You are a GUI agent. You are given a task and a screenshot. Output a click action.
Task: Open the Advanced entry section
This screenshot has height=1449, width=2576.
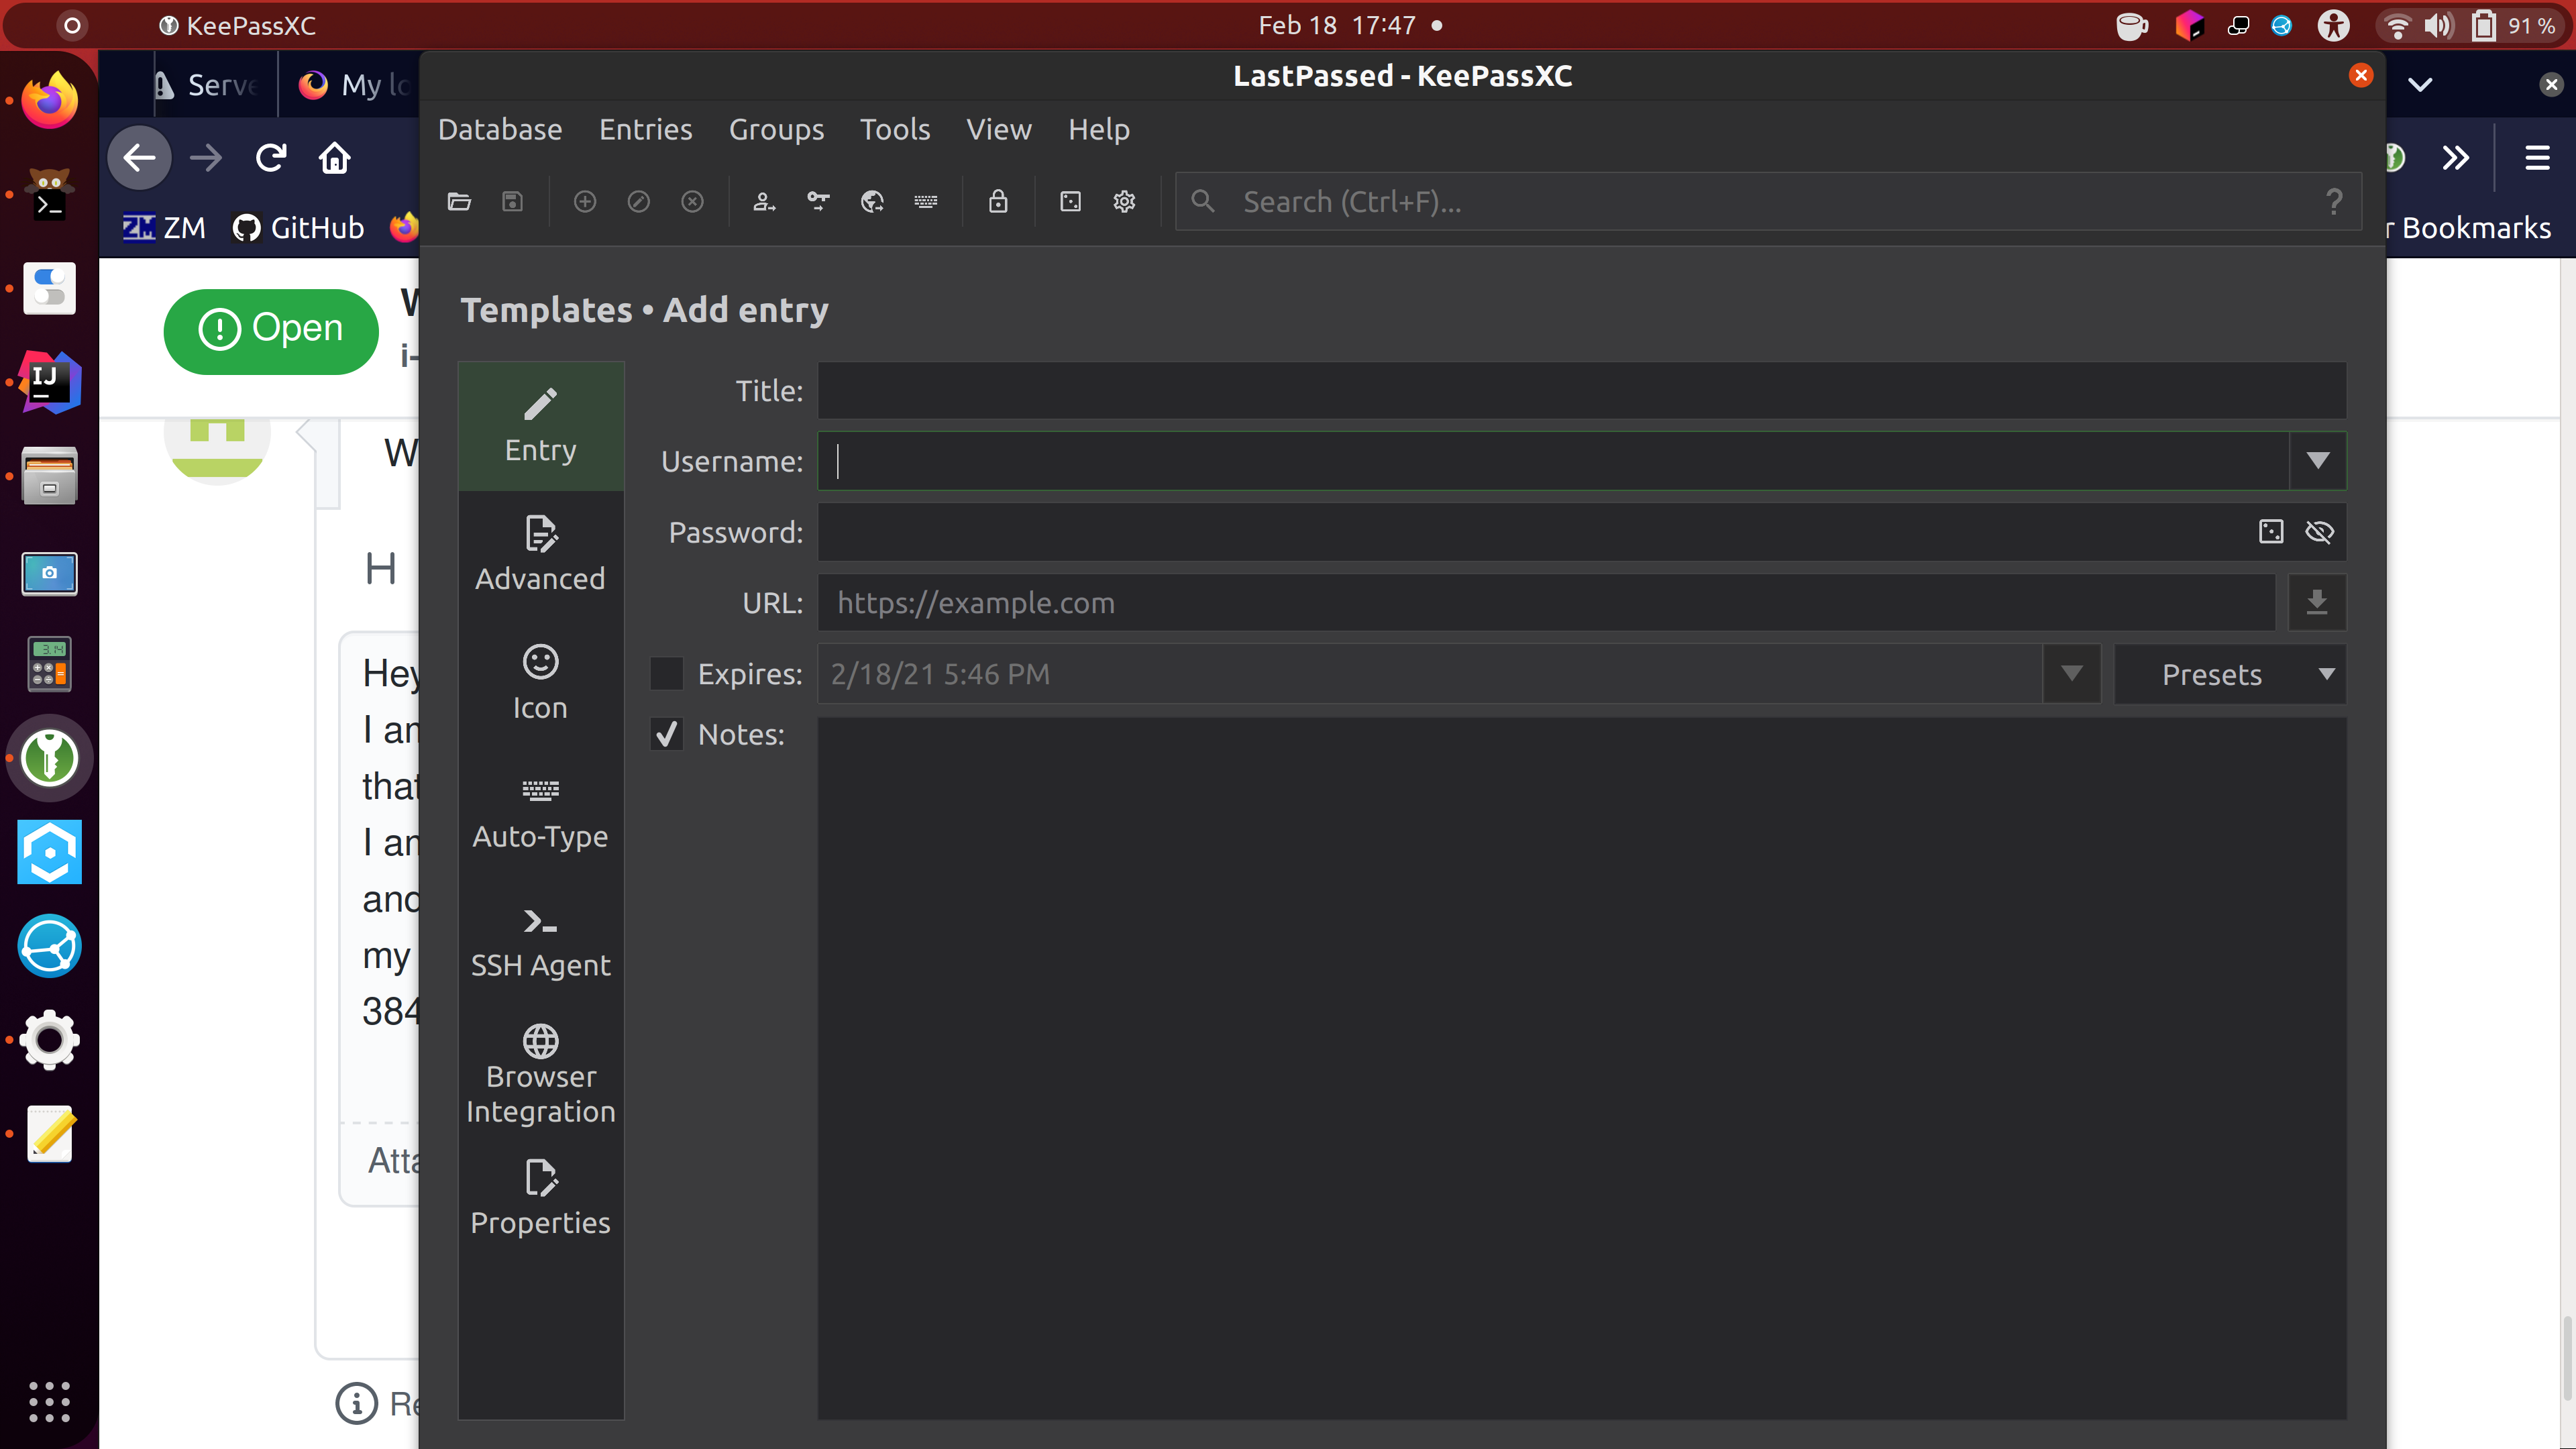[540, 554]
